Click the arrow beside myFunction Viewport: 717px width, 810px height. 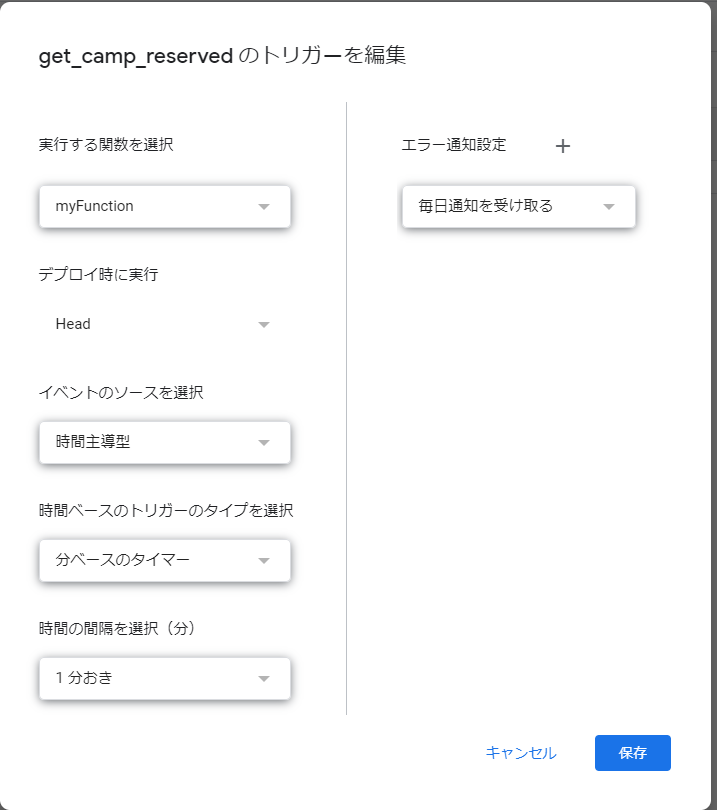(x=264, y=207)
